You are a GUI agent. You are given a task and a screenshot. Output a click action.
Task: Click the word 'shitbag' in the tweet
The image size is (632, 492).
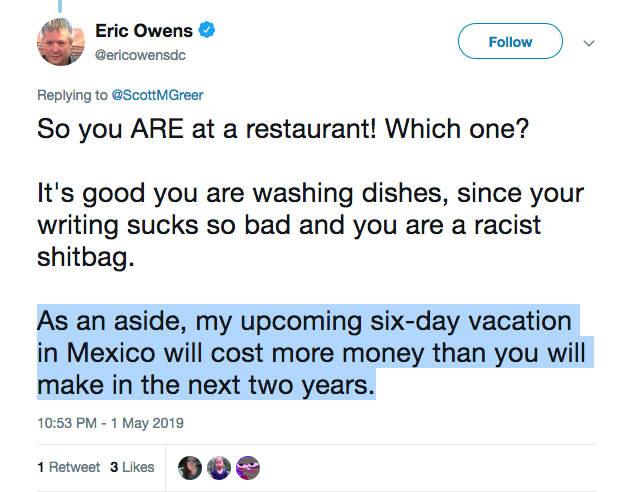click(85, 257)
